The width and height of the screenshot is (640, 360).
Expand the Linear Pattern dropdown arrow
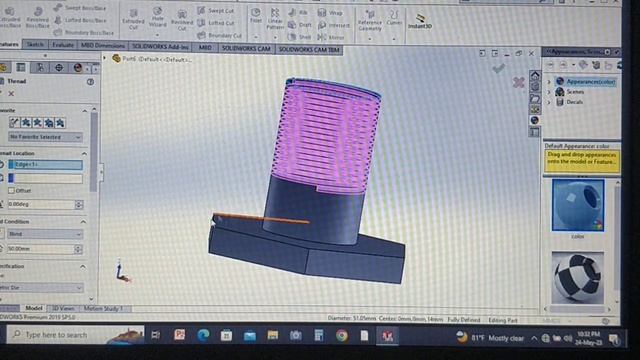click(275, 38)
